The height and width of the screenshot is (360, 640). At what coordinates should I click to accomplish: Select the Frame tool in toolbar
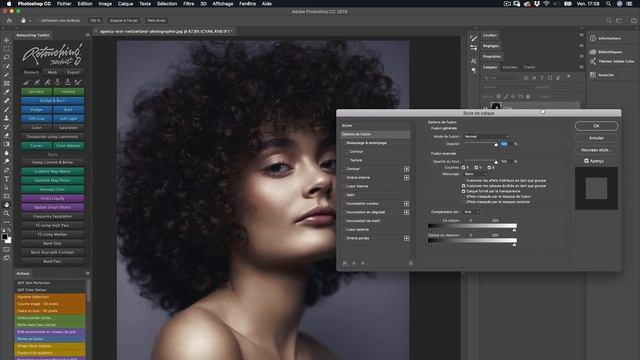tap(7, 83)
